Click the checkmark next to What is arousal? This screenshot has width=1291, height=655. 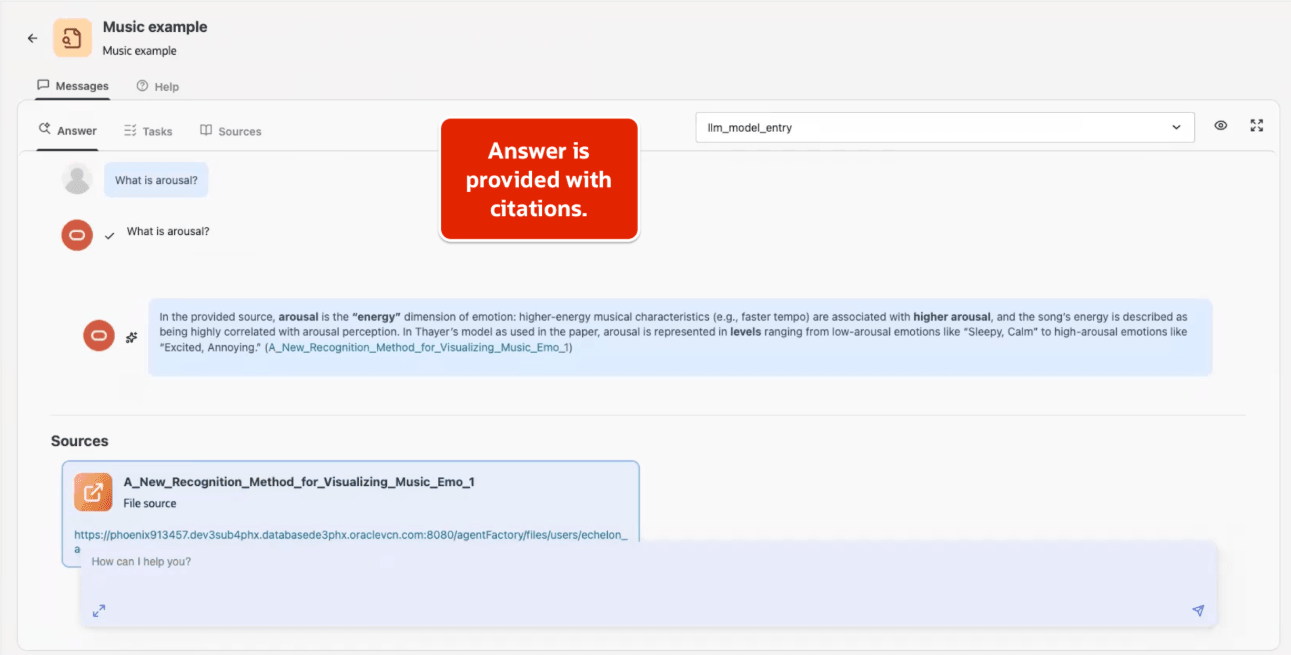tap(110, 236)
